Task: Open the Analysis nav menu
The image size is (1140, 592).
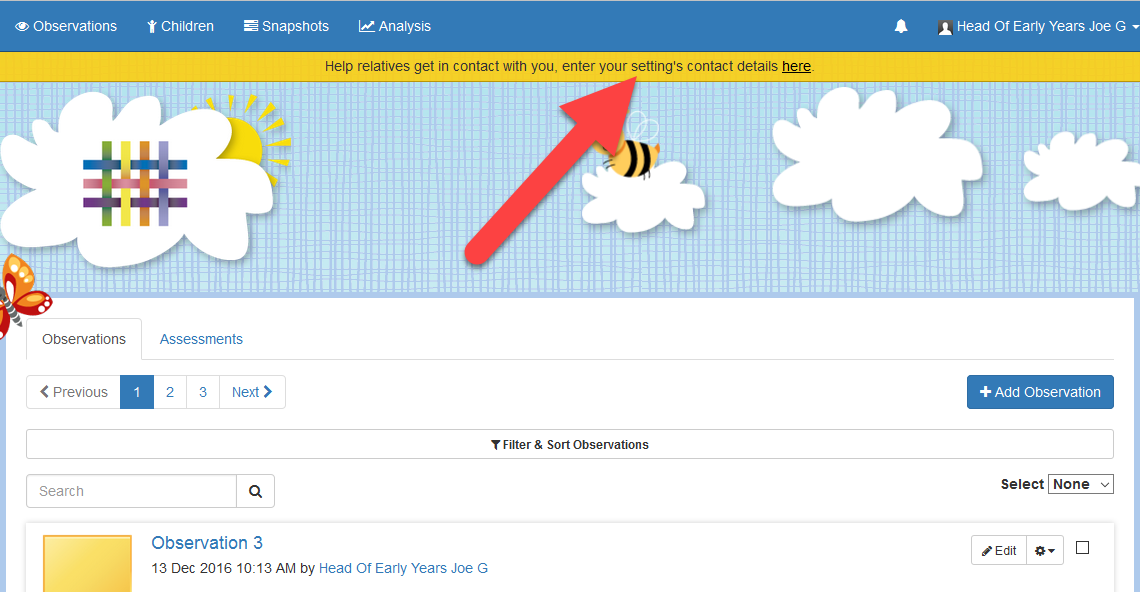Action: click(x=395, y=26)
